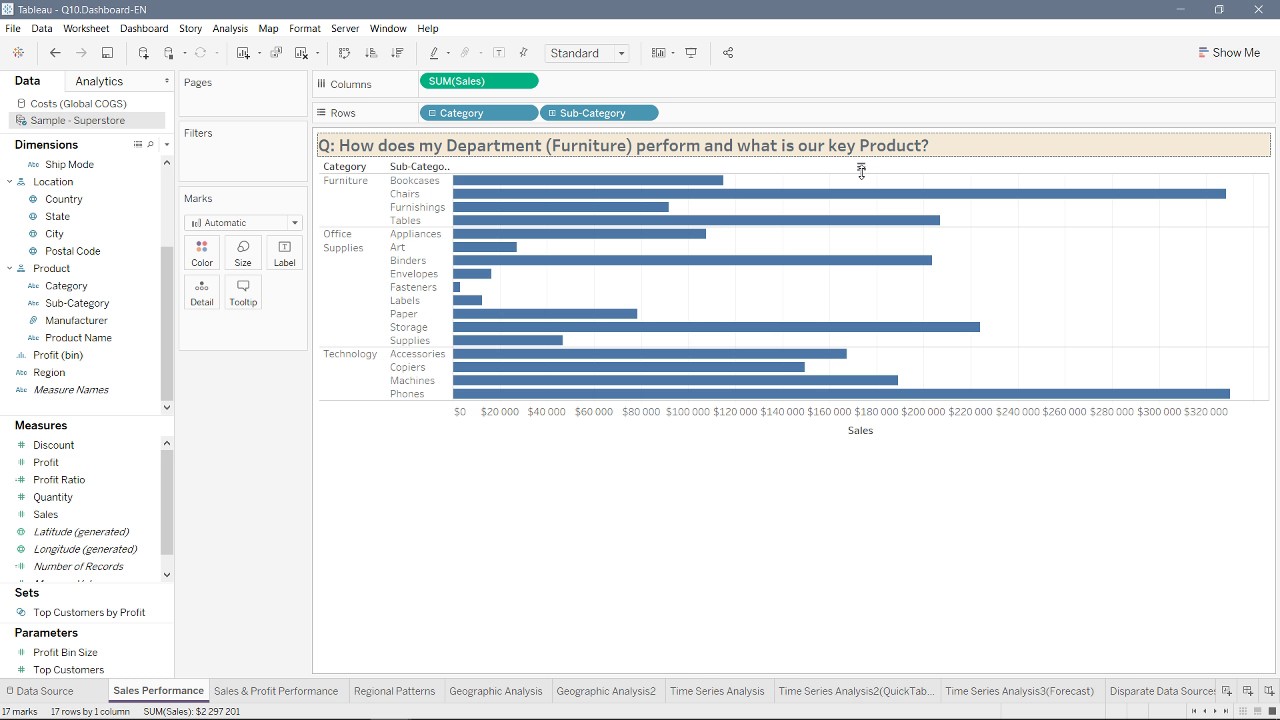Collapse the Product folder in Dimensions
The height and width of the screenshot is (720, 1280).
tap(9, 269)
